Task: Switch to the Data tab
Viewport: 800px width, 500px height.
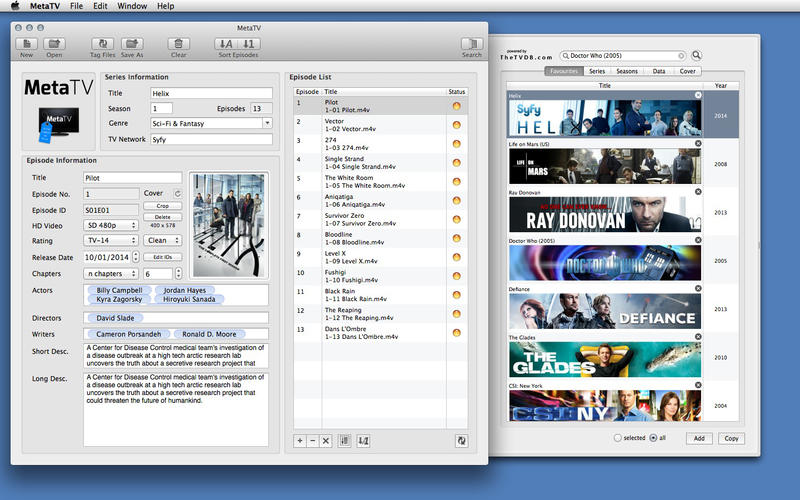Action: pos(659,71)
